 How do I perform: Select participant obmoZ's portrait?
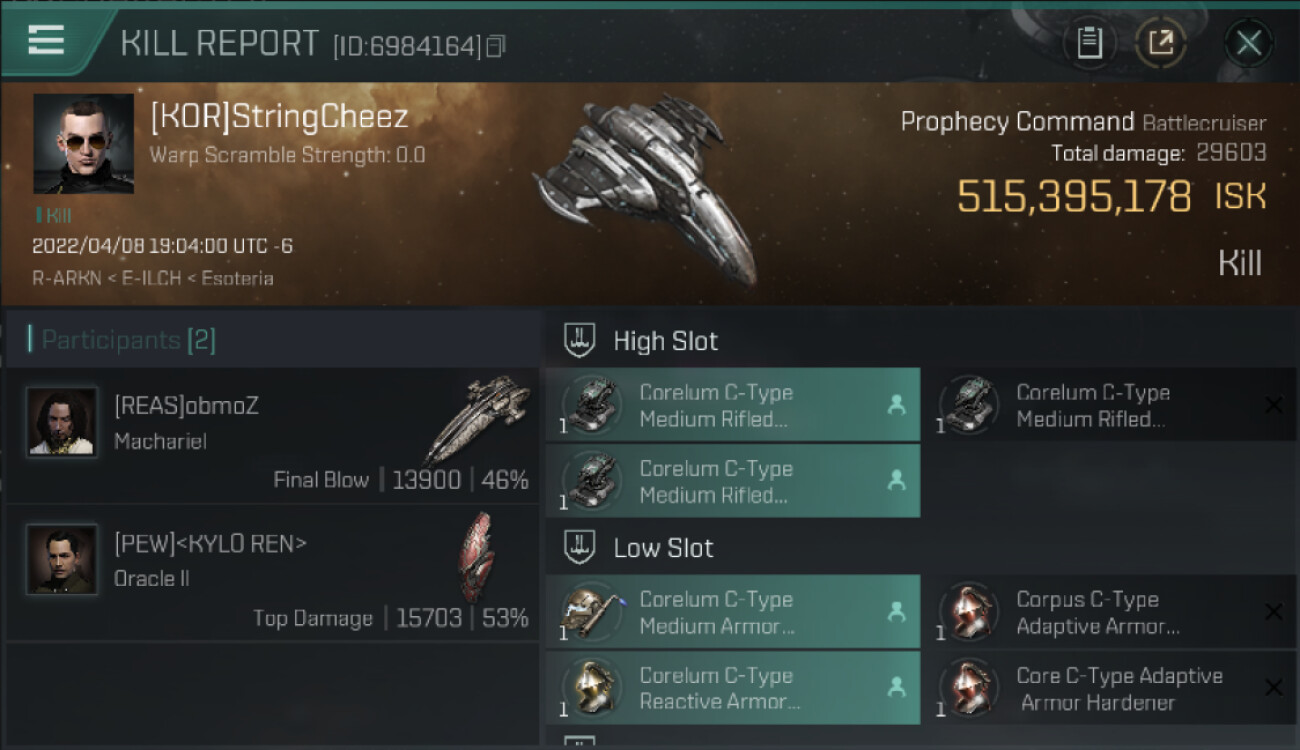point(62,422)
